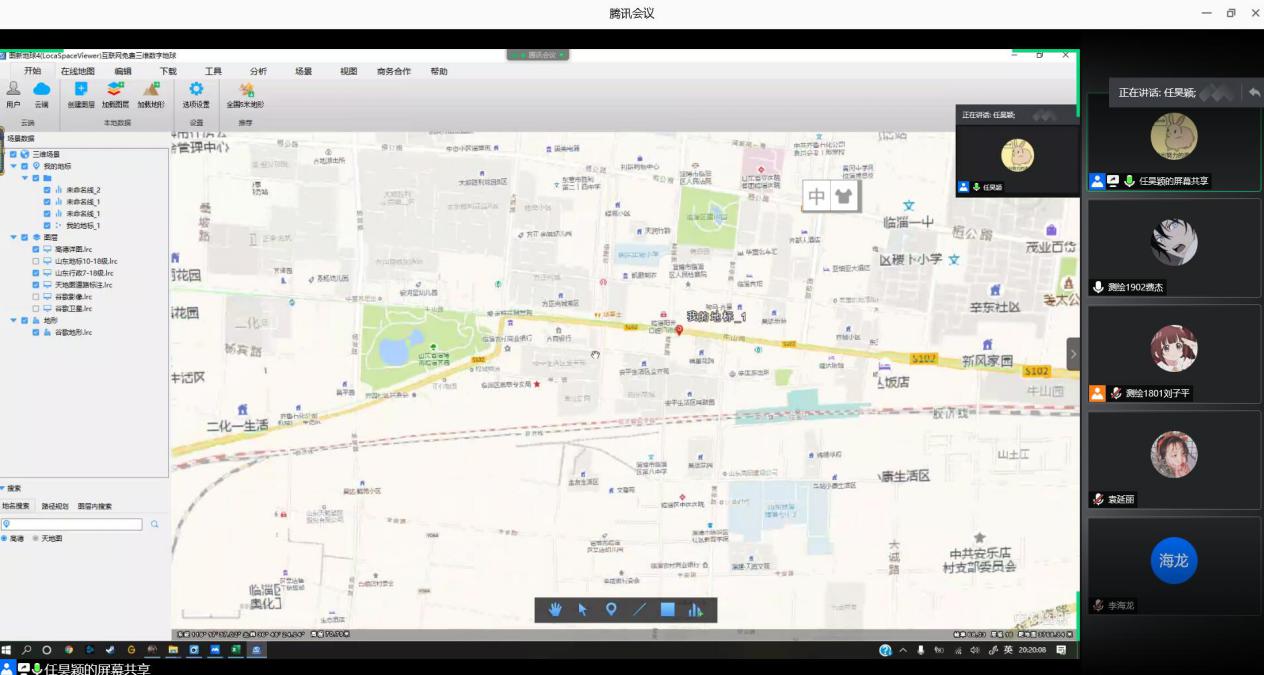Screen dimensions: 1264x675
Task: Choose the placemark pin tool
Action: 611,610
